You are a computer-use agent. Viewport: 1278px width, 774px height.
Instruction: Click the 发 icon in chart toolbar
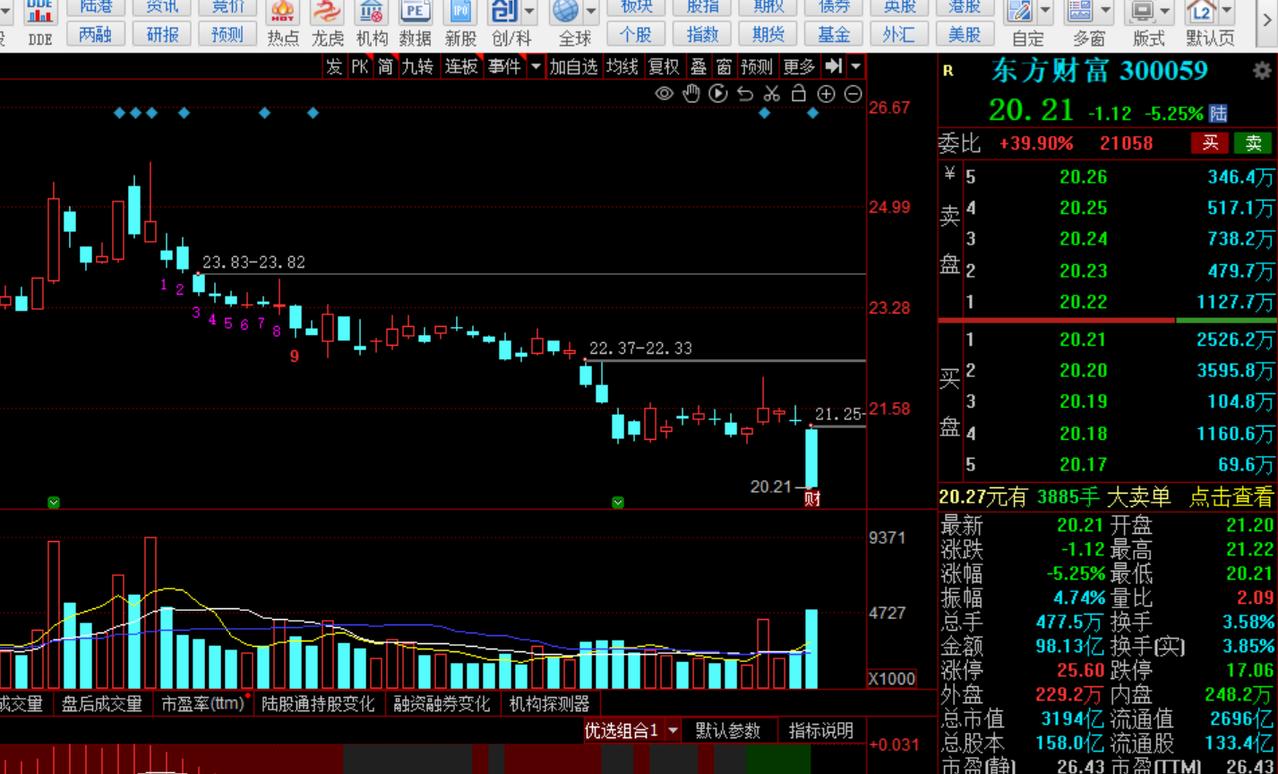(x=333, y=66)
